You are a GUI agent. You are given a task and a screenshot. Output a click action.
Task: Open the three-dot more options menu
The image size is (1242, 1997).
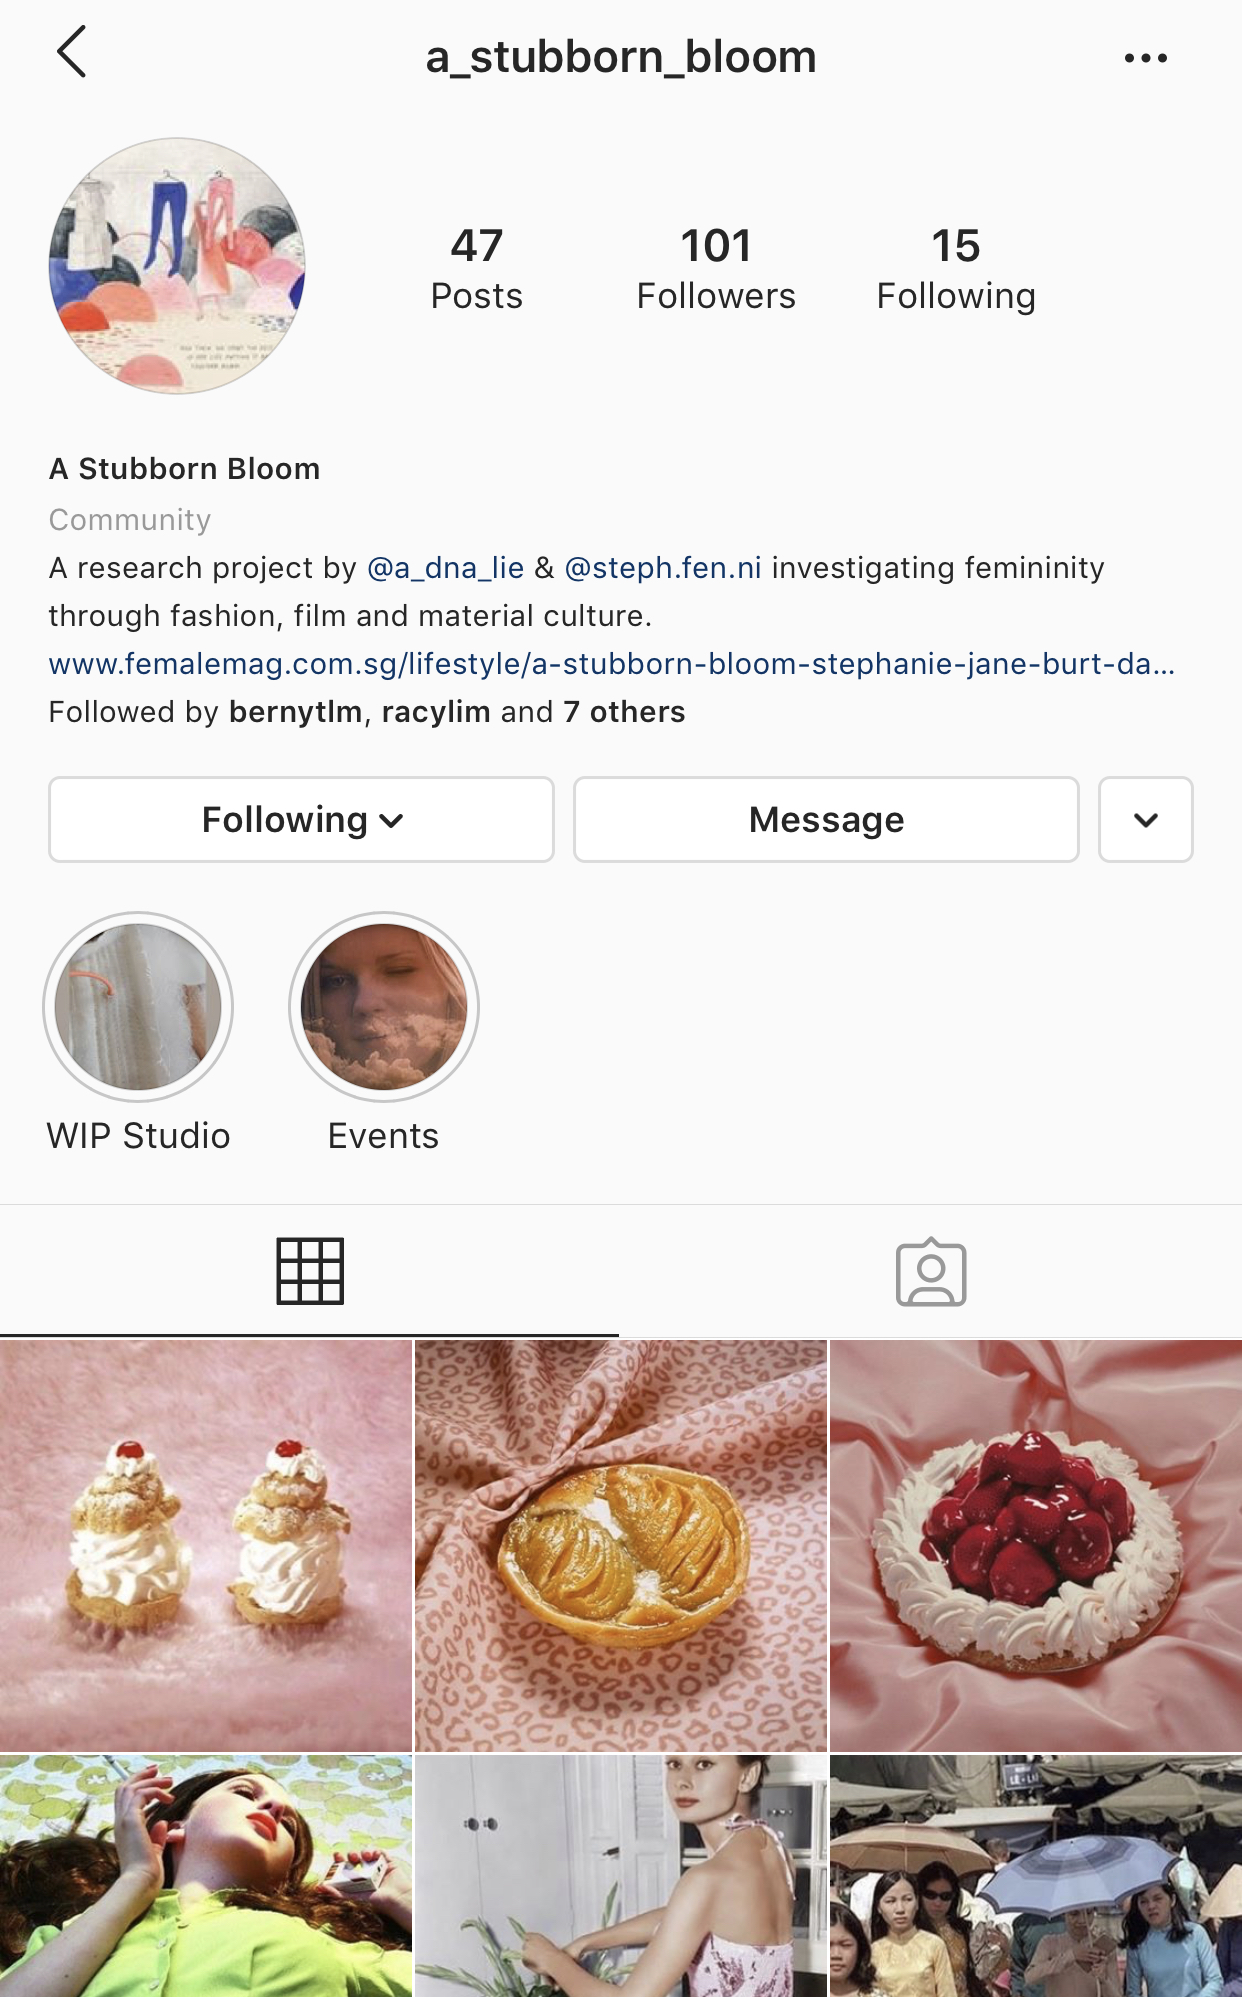pos(1145,58)
